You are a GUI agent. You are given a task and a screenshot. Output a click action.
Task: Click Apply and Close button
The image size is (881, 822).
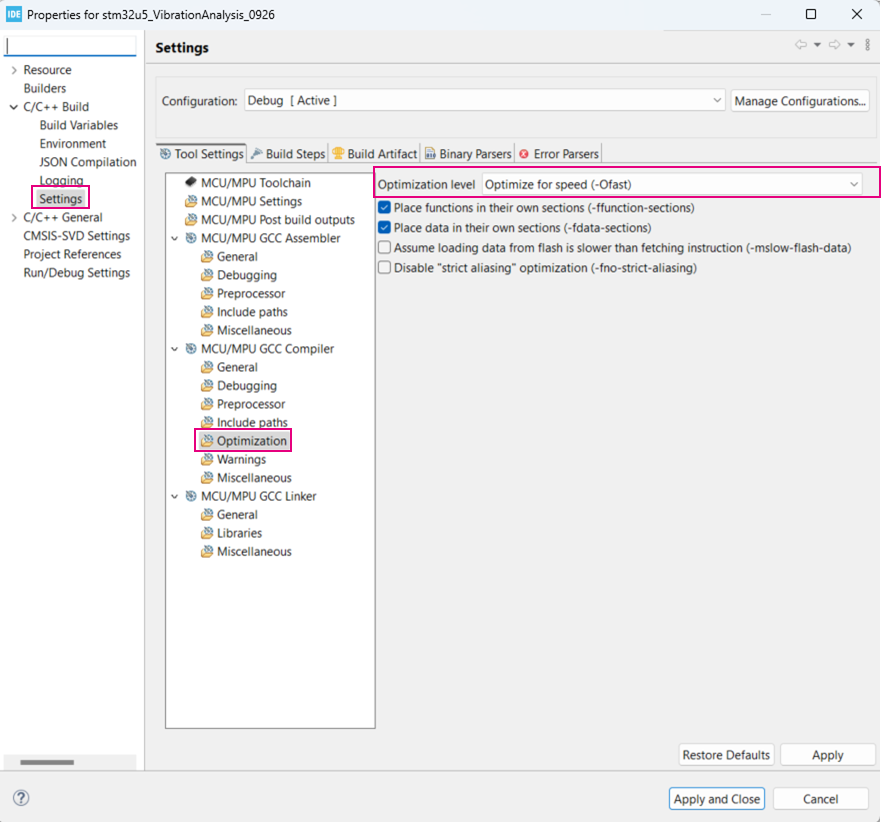[x=717, y=798]
